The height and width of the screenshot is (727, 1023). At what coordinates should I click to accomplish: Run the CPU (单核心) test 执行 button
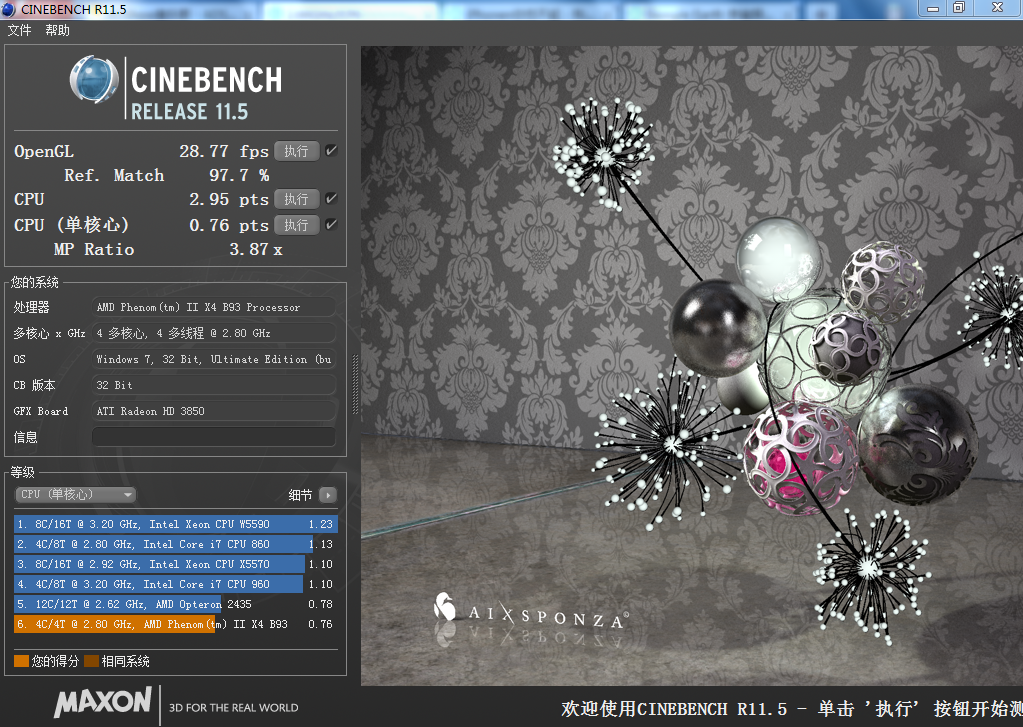click(x=296, y=225)
